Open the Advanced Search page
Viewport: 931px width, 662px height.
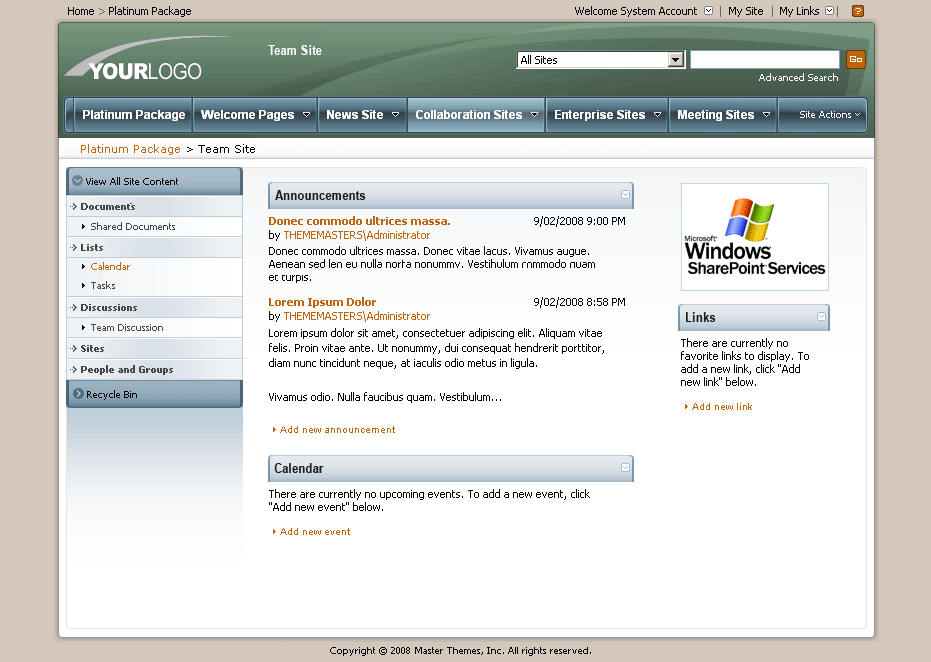pos(797,77)
